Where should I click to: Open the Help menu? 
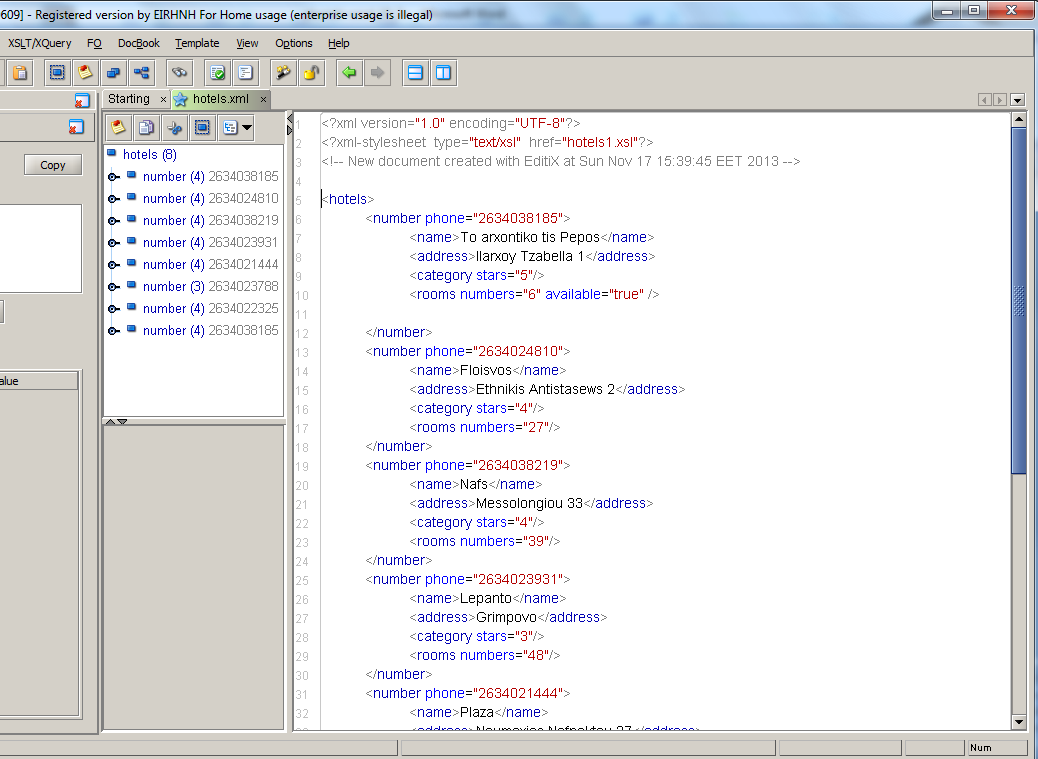[338, 43]
